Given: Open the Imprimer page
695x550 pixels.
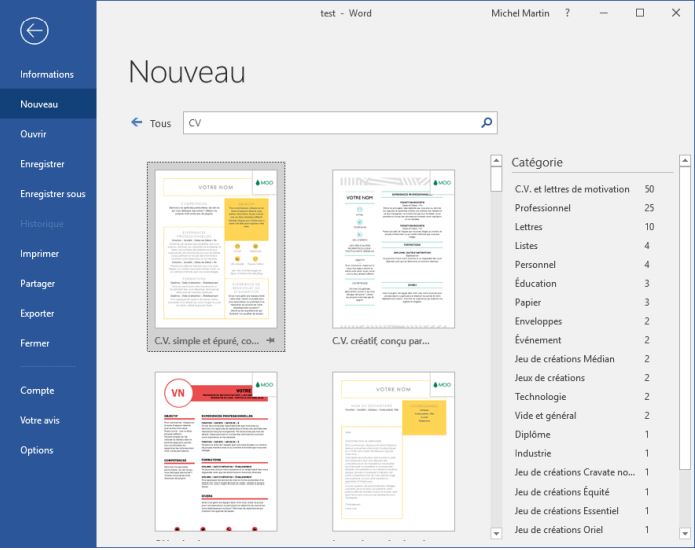Looking at the screenshot, I should click(x=40, y=254).
